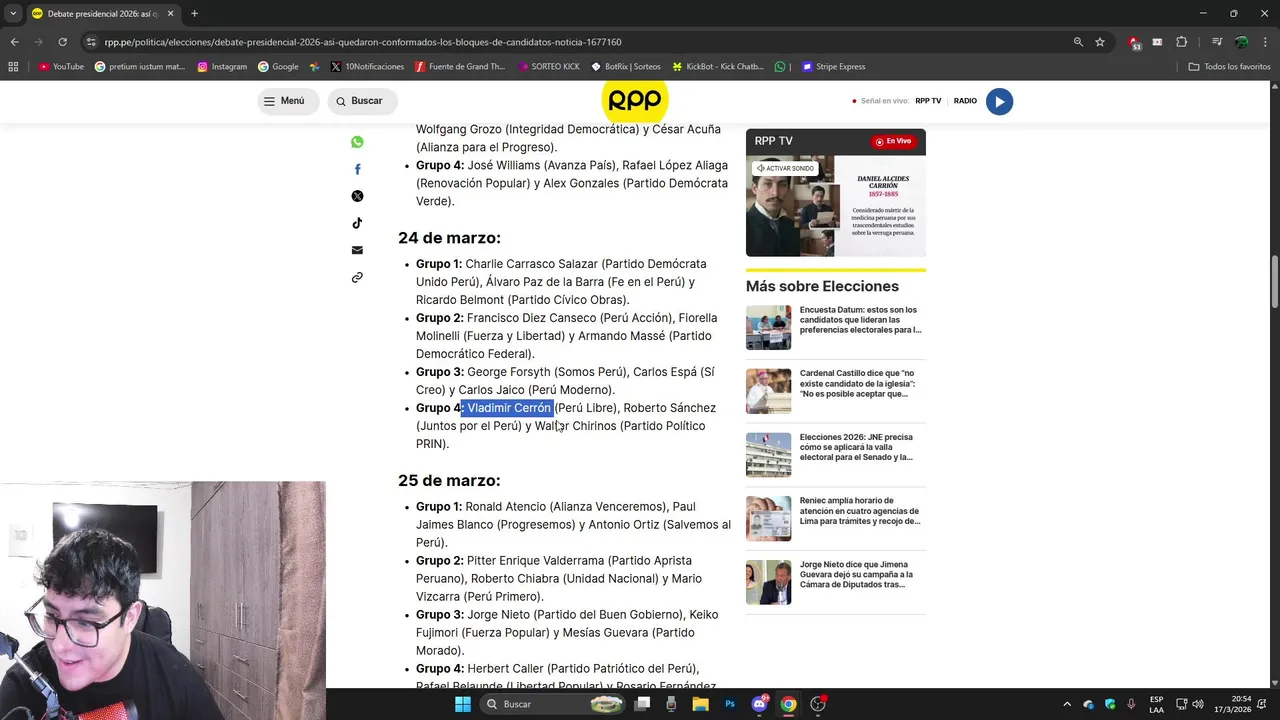Image resolution: width=1280 pixels, height=720 pixels.
Task: Open the zoom magnifier in address bar
Action: [1078, 42]
